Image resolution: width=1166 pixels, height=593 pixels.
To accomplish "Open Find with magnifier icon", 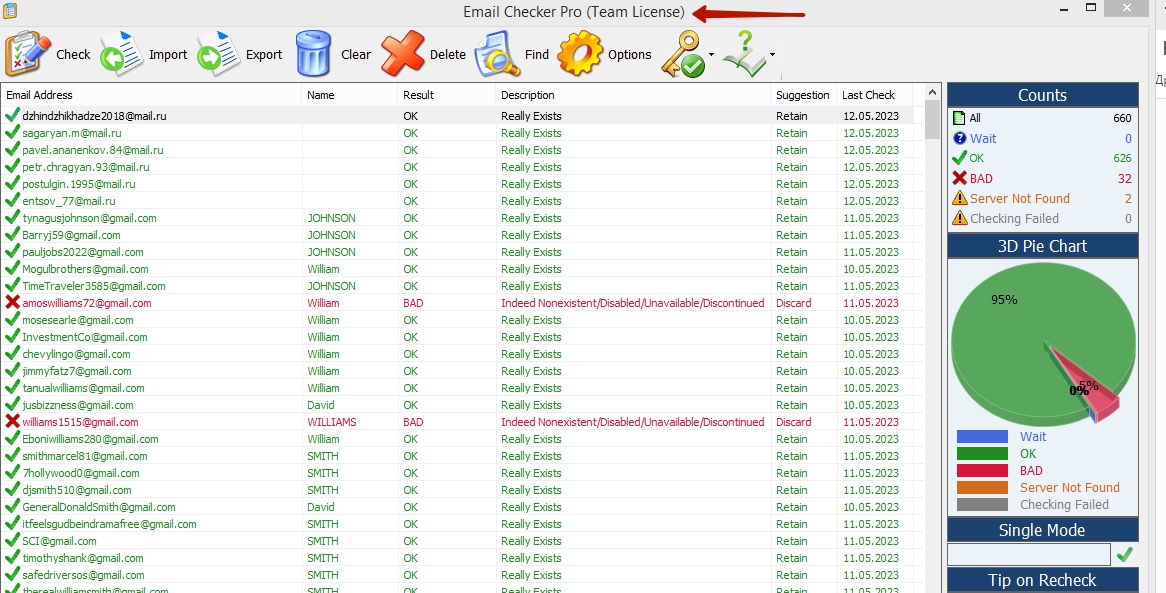I will click(497, 54).
